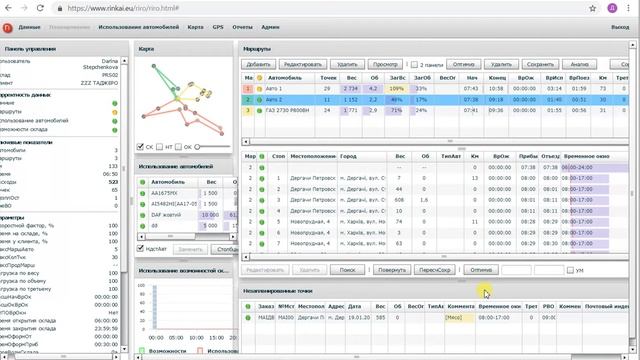Click the green status icon of the ГАЗ 2730 route
640x360 pixels.
(259, 111)
